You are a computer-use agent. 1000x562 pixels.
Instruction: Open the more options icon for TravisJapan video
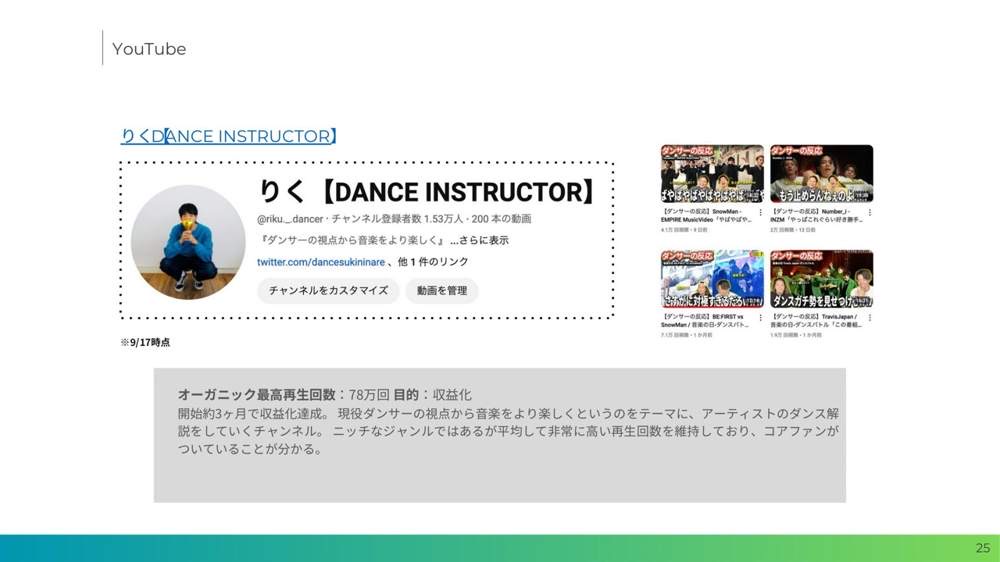pyautogui.click(x=870, y=317)
